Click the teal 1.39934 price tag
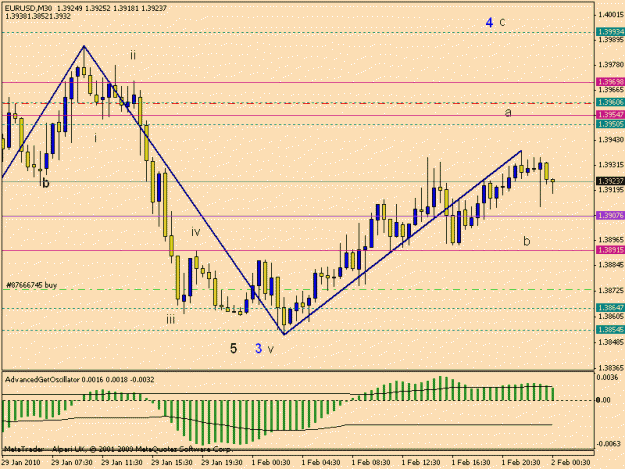625x469 pixels. coord(610,32)
